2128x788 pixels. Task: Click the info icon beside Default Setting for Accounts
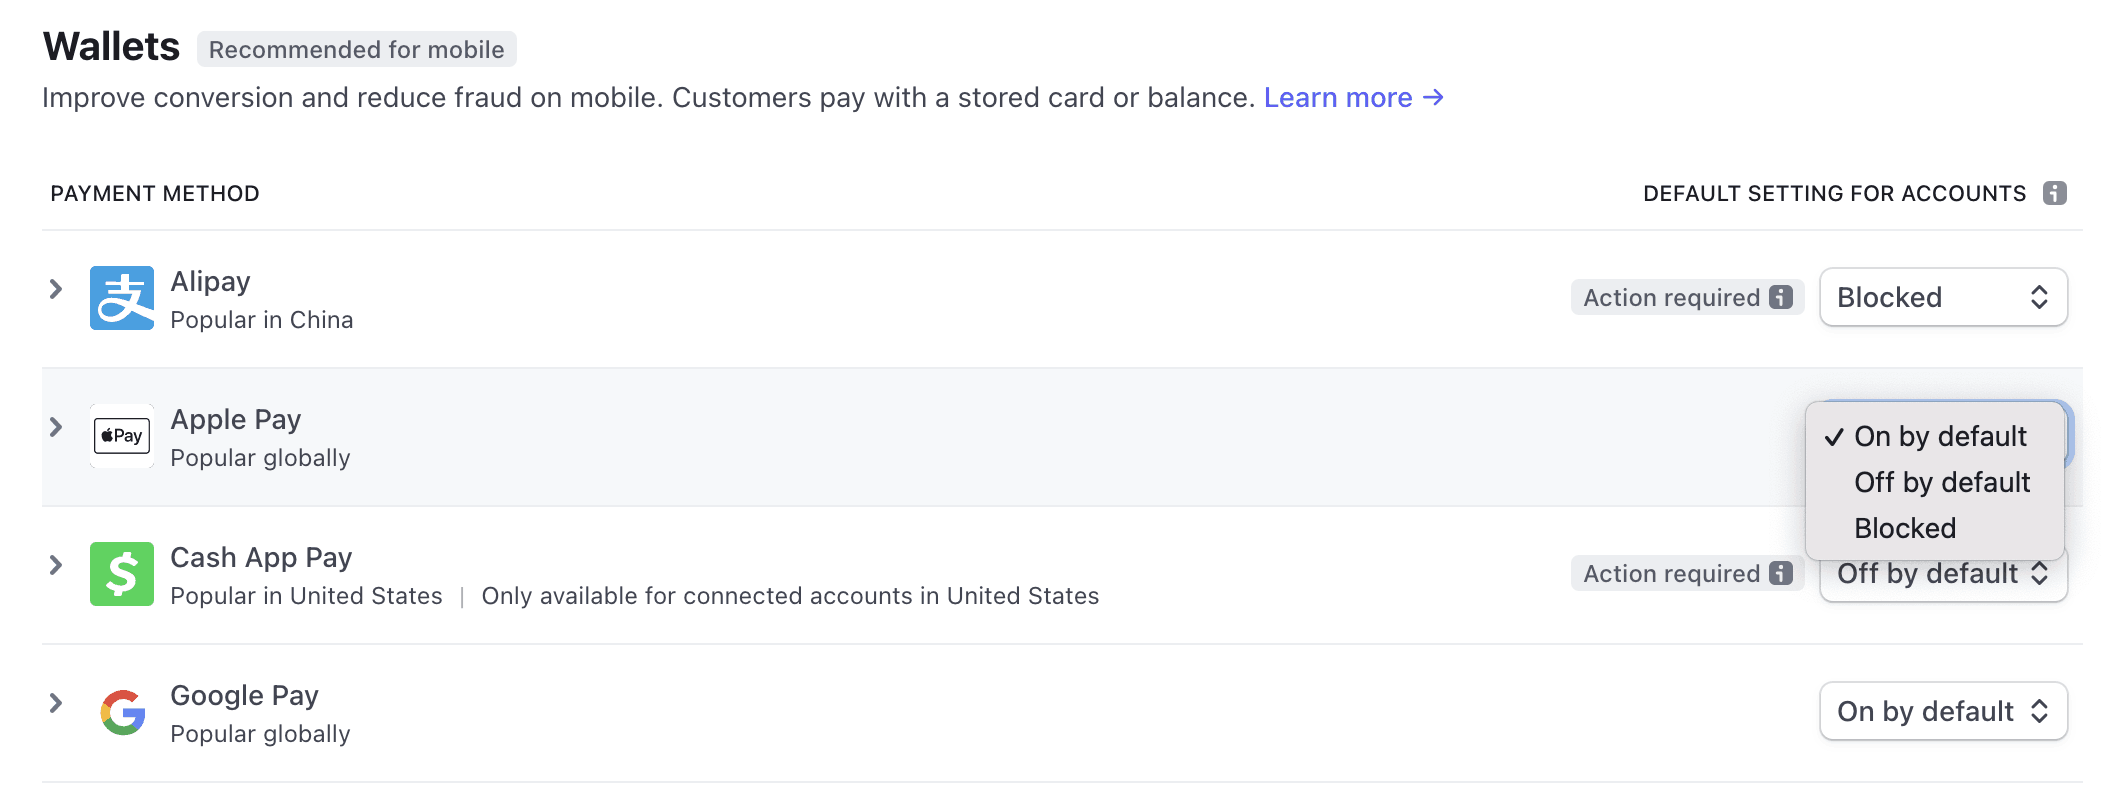[x=2057, y=193]
